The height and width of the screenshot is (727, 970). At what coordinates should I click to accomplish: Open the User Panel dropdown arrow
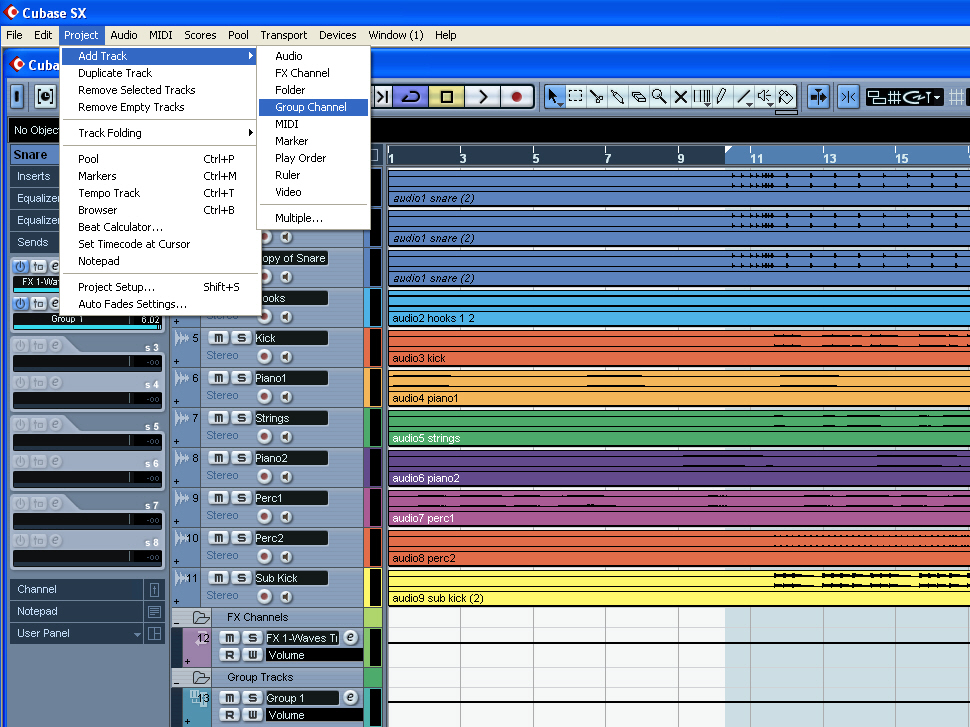pyautogui.click(x=137, y=634)
